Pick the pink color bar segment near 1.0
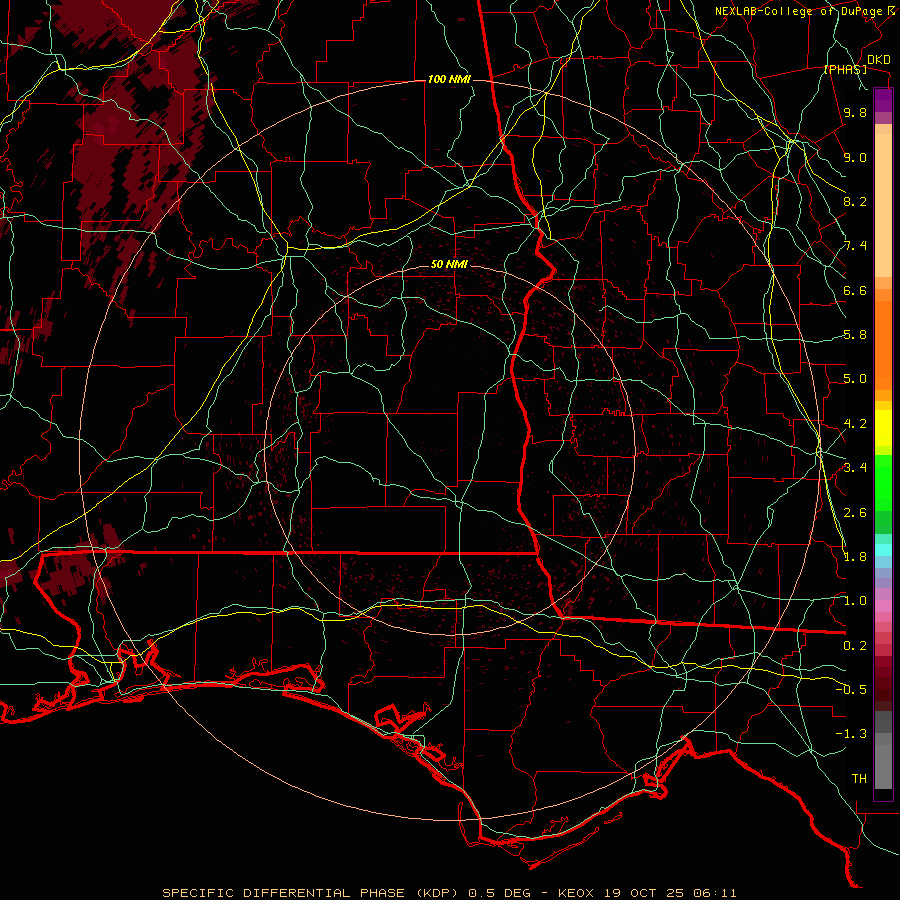The height and width of the screenshot is (900, 900). 883,606
